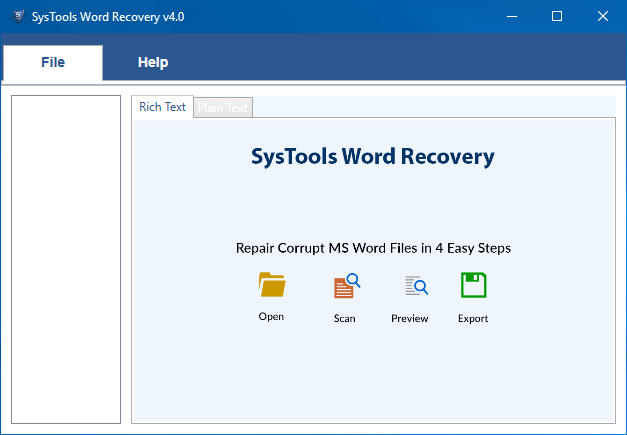Click the "Export" text label

[x=473, y=318]
